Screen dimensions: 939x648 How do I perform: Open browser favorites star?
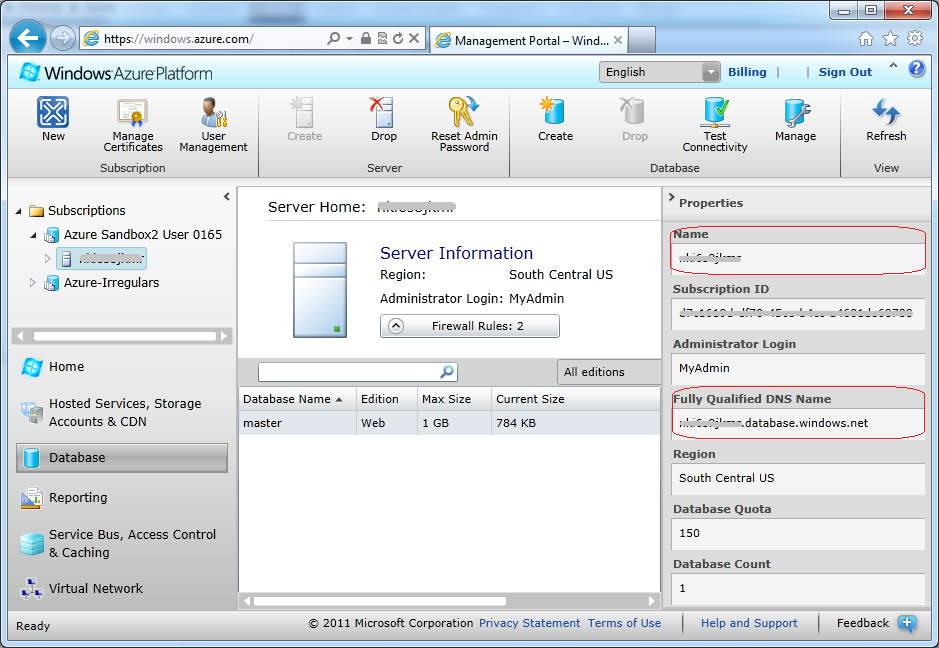pos(890,39)
